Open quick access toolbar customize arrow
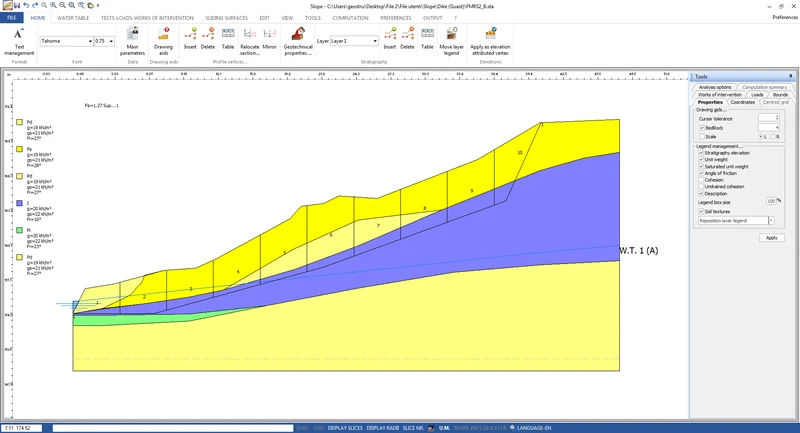The image size is (800, 433). [98, 5]
